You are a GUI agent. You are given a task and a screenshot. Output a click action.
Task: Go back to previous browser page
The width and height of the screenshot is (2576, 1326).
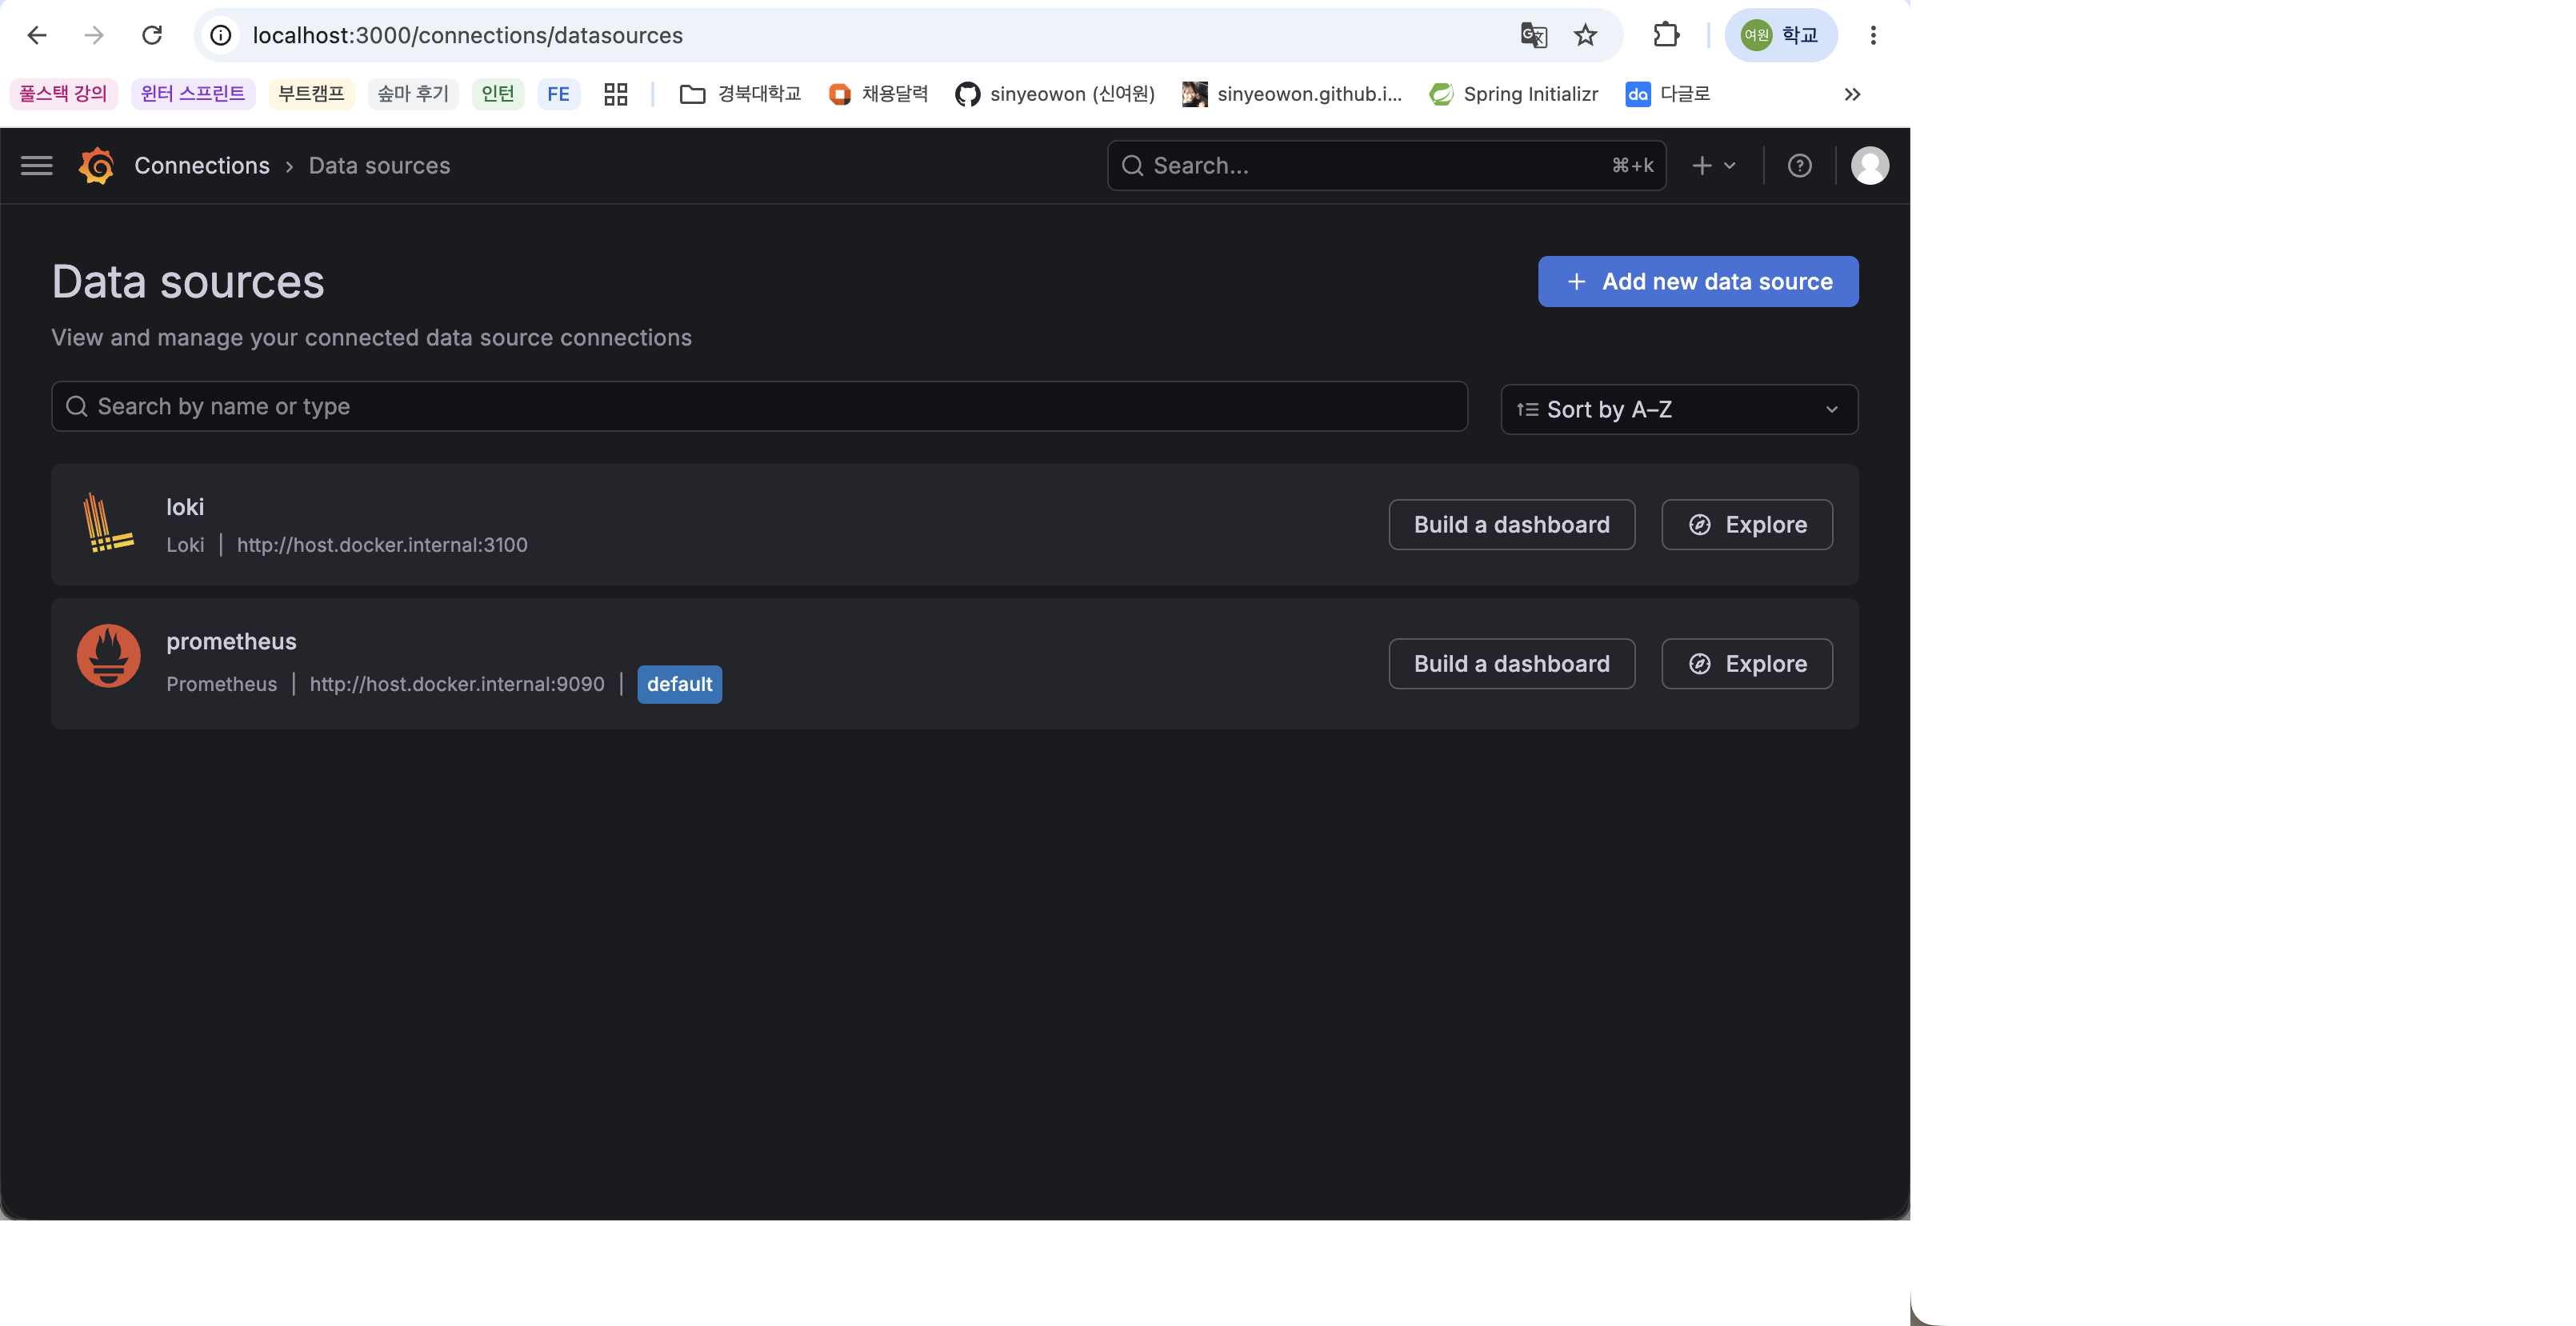(37, 36)
